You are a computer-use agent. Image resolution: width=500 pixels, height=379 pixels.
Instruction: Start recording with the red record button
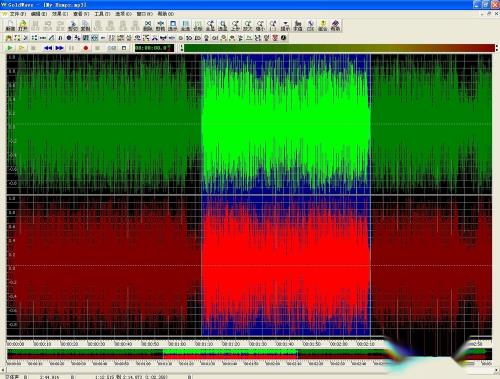[x=86, y=48]
